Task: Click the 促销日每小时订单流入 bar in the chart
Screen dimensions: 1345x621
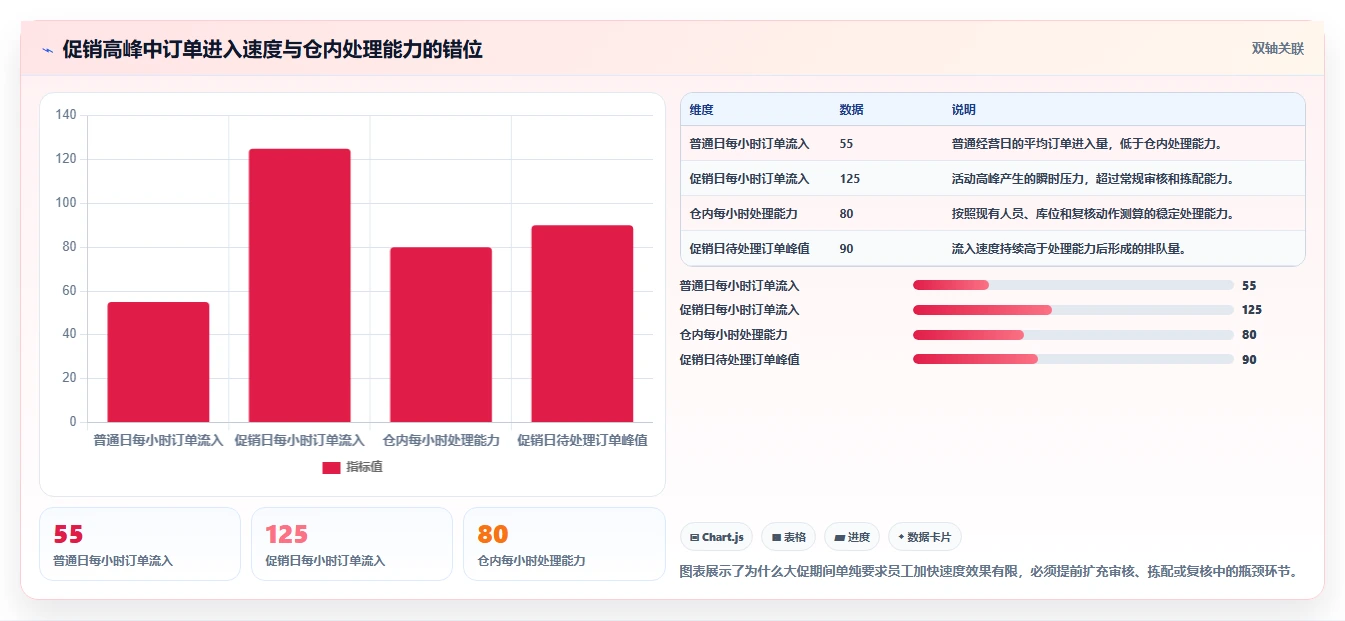Action: pyautogui.click(x=300, y=285)
